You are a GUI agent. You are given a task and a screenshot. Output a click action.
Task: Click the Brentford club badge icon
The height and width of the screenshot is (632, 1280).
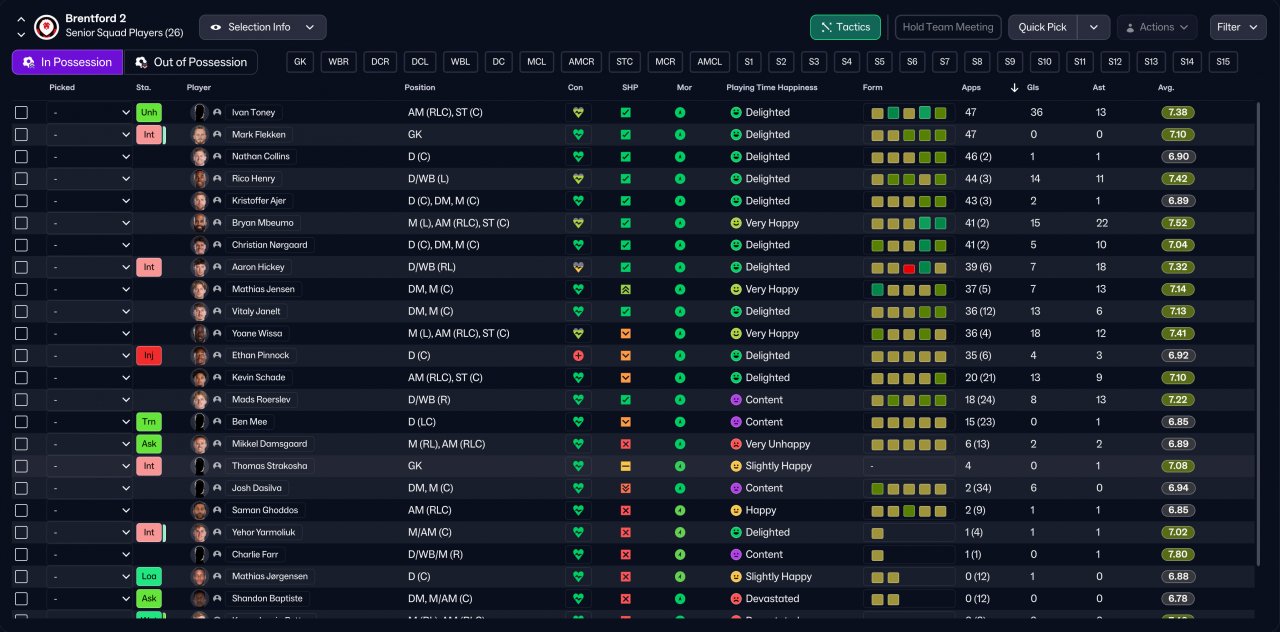(x=46, y=26)
